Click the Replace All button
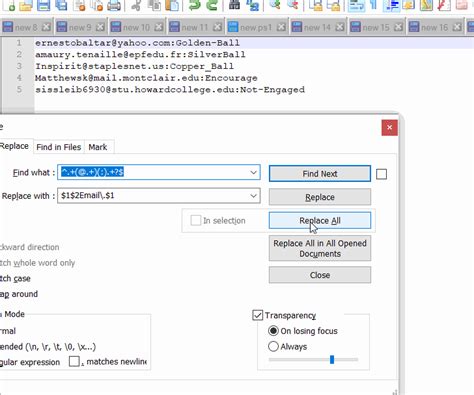Screen dimensions: 474x395 coord(320,220)
